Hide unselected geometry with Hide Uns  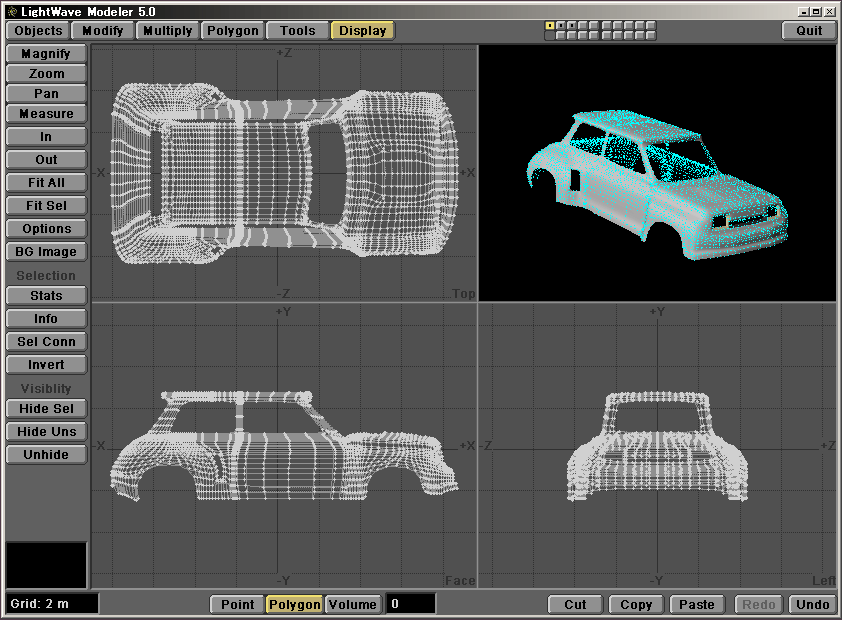(46, 432)
